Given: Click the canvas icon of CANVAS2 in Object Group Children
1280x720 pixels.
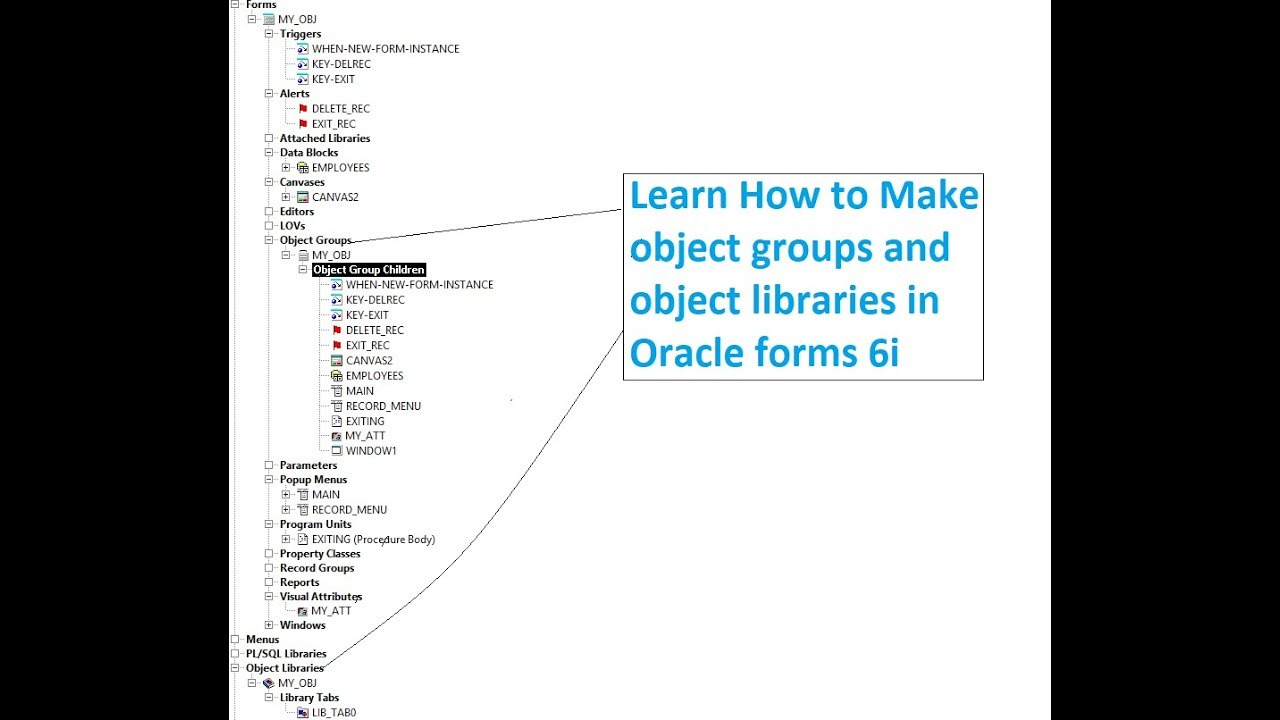Looking at the screenshot, I should (337, 360).
